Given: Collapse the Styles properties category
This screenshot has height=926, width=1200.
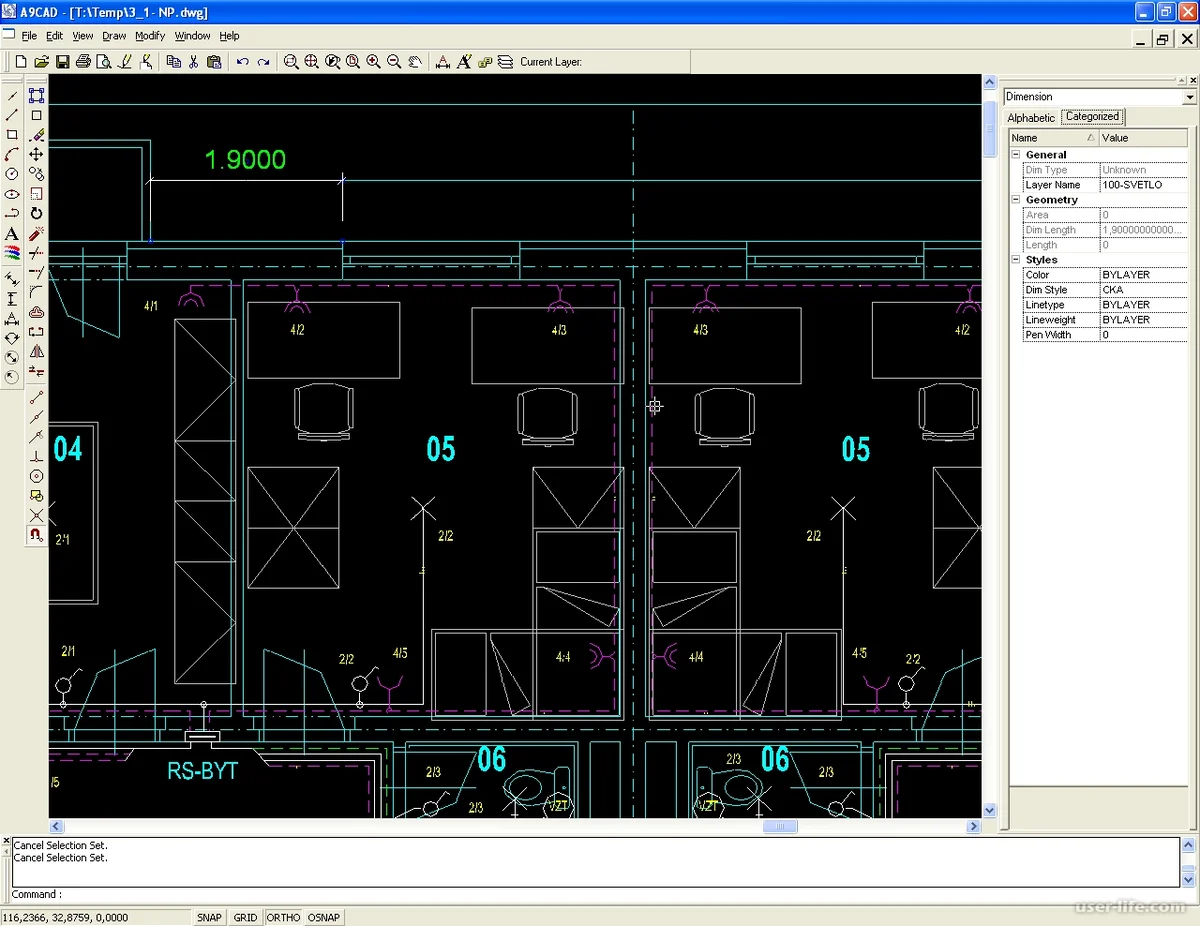Looking at the screenshot, I should coord(1016,260).
